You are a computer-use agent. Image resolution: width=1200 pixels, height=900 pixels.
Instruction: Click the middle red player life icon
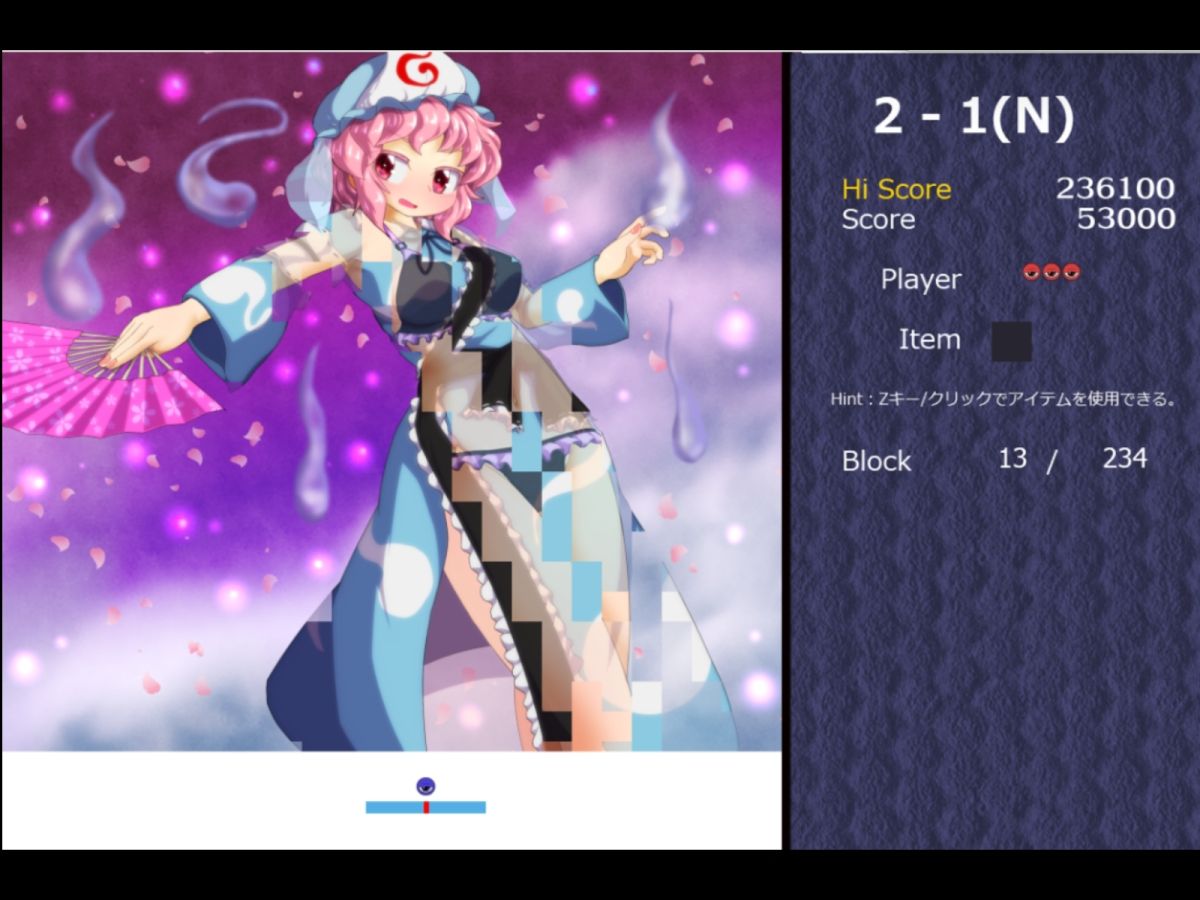click(1051, 272)
